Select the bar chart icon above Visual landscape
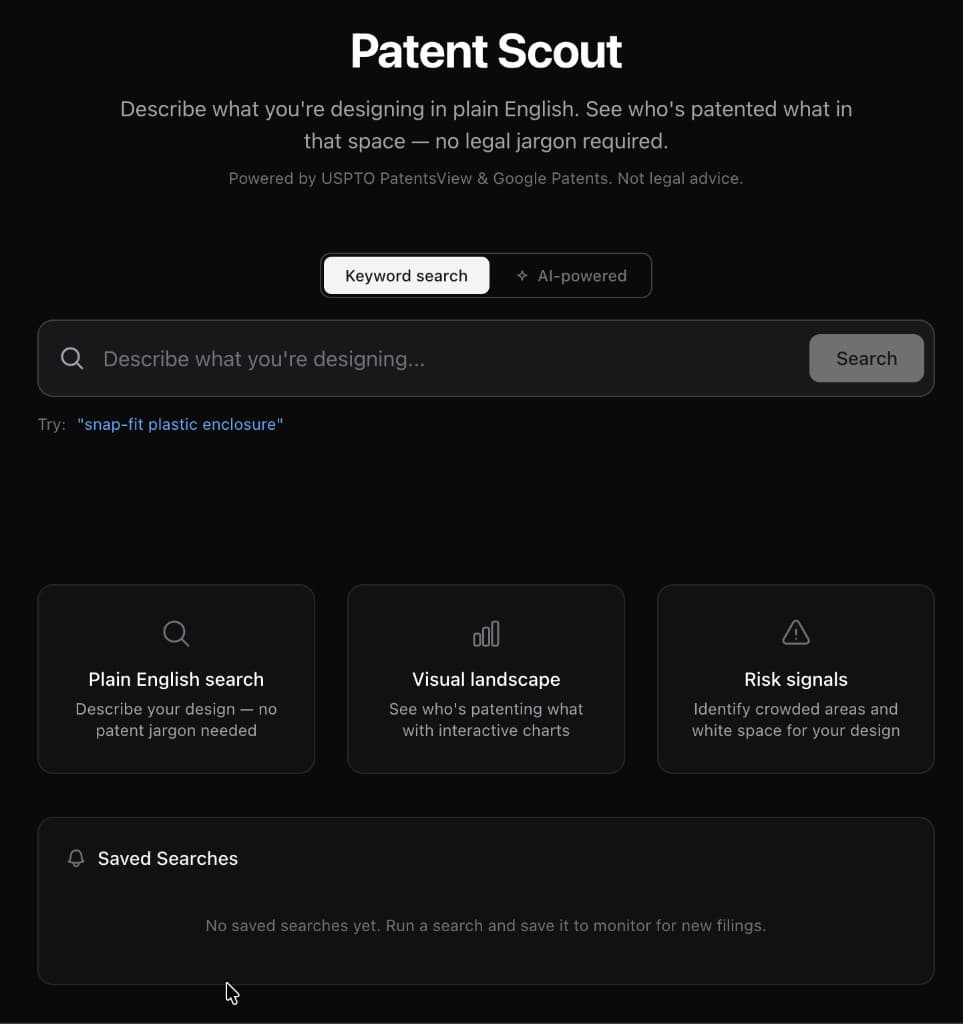This screenshot has width=963, height=1024. tap(486, 633)
